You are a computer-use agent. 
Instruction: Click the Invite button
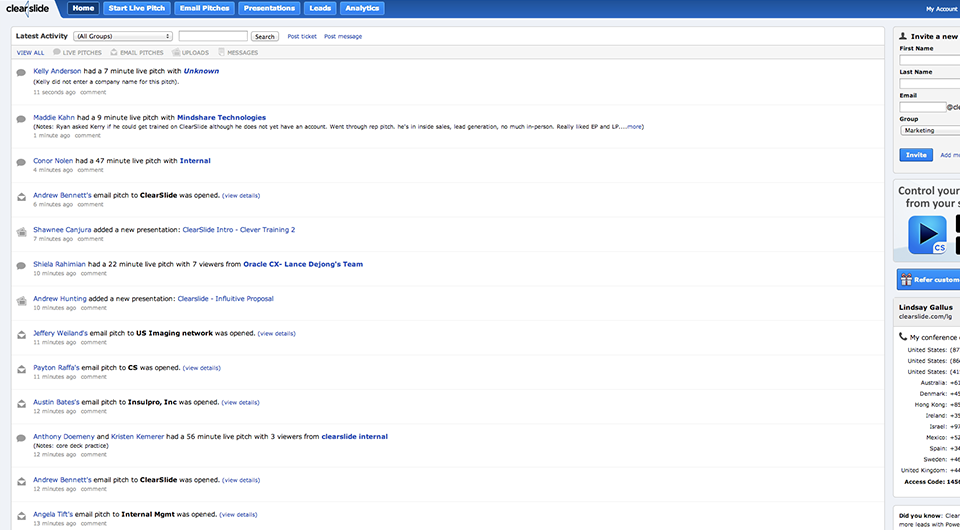click(916, 155)
